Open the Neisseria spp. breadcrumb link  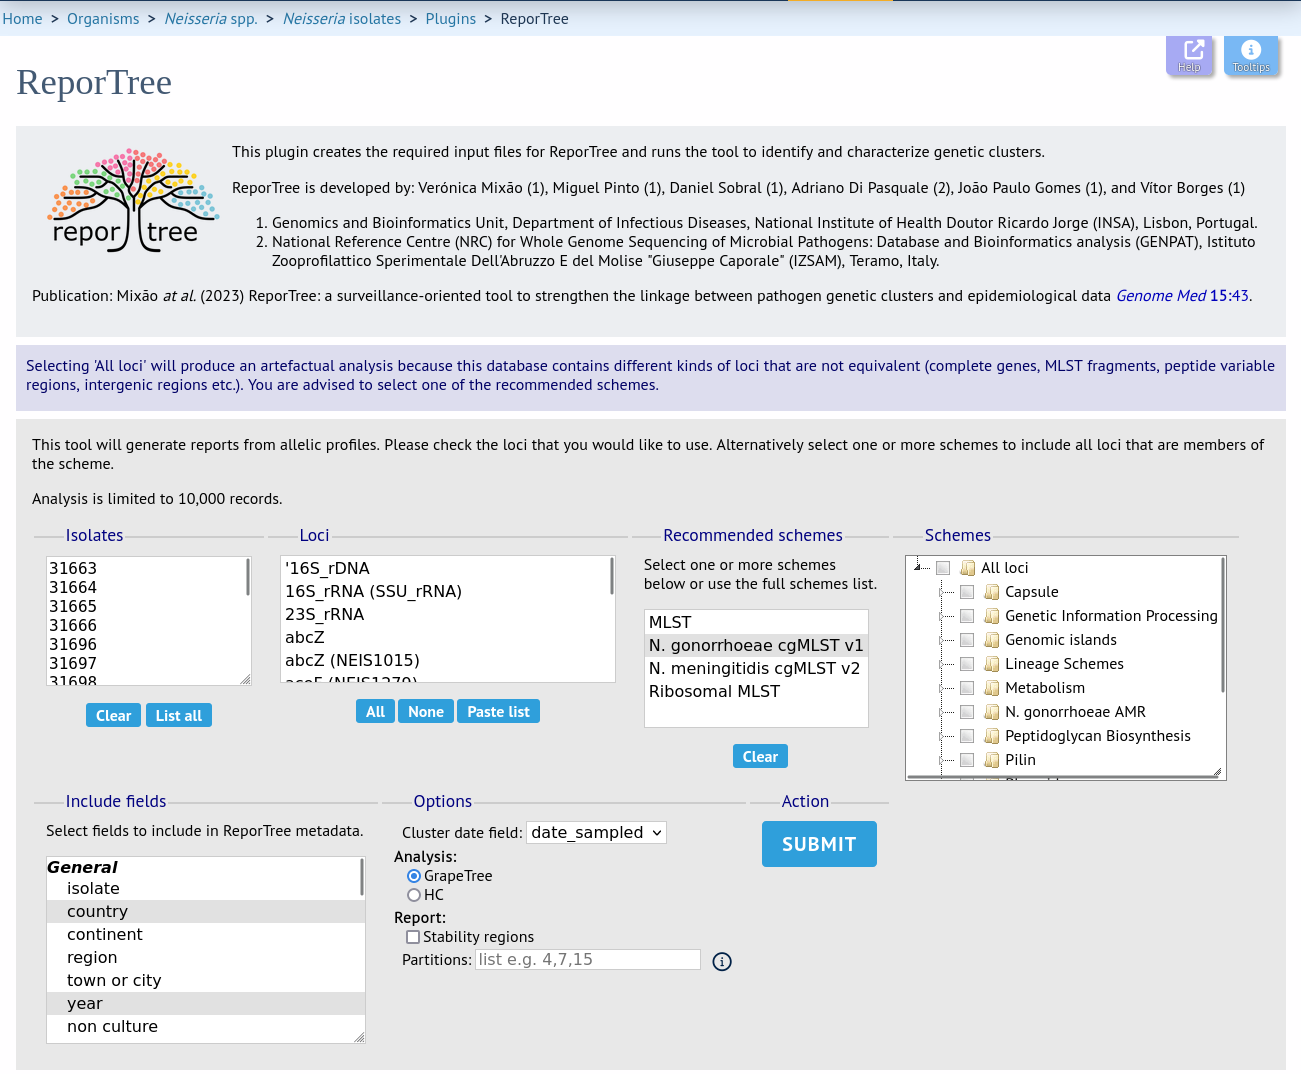point(211,19)
